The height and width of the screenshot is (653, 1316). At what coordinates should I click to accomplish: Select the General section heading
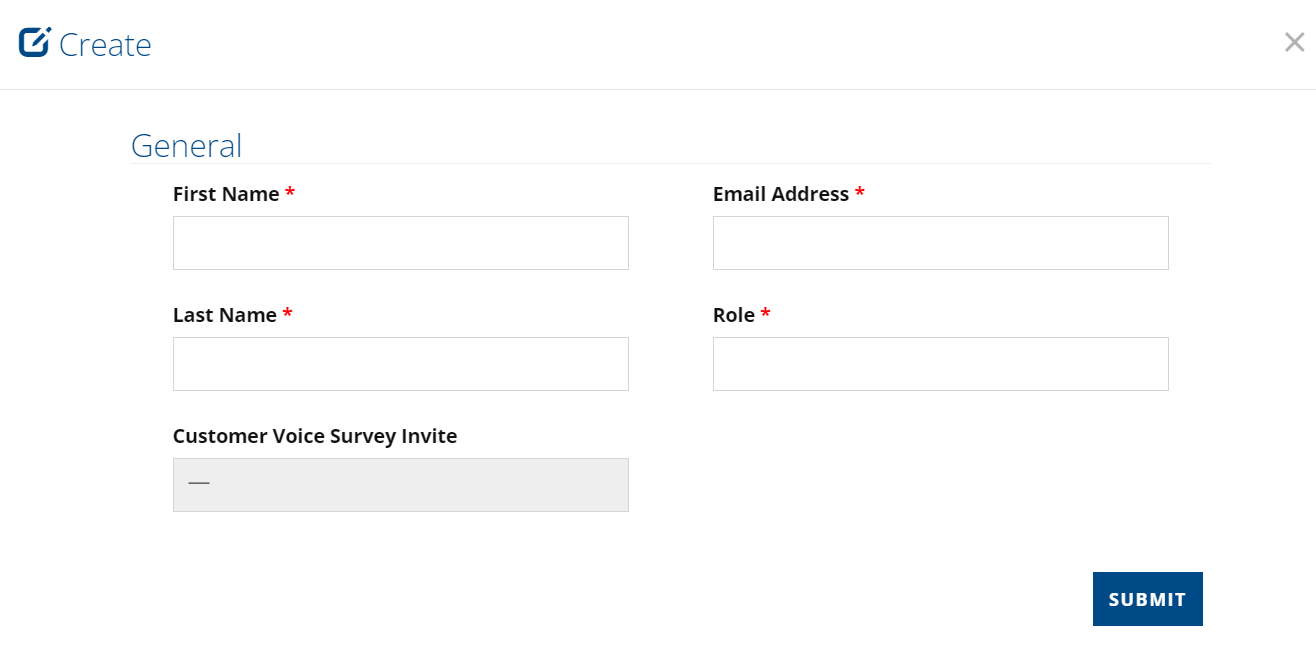187,146
